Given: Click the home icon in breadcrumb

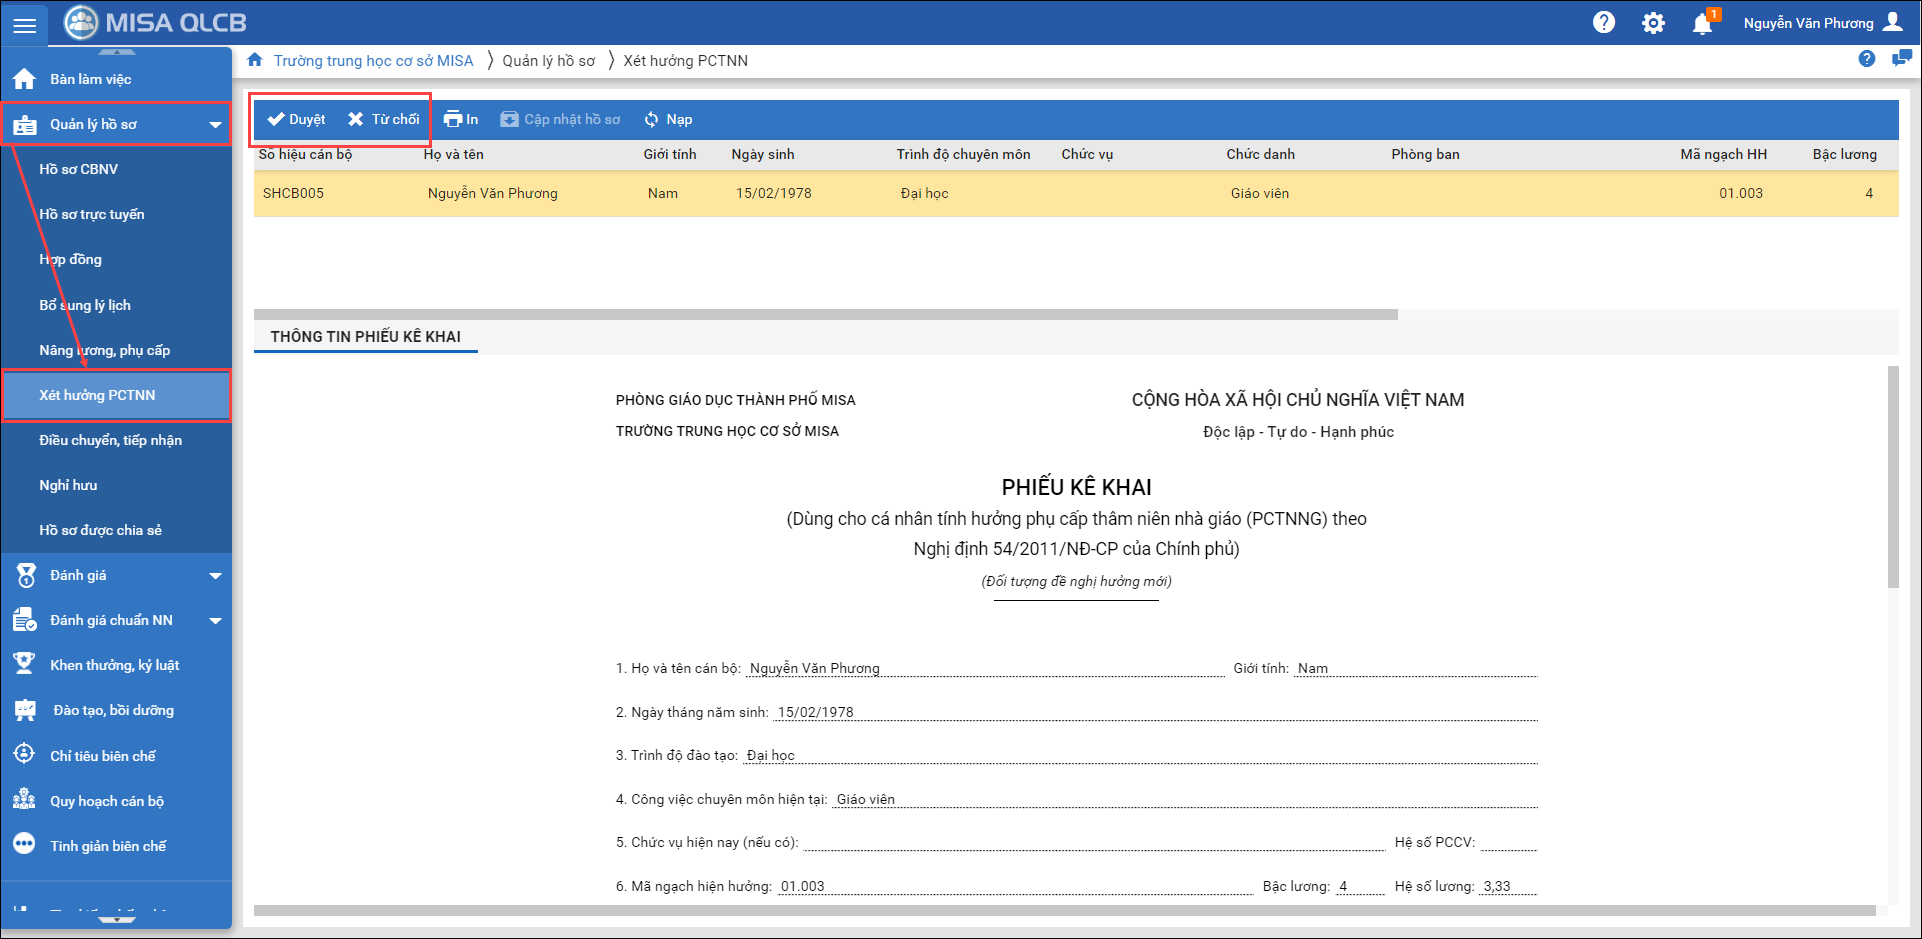Looking at the screenshot, I should pyautogui.click(x=255, y=60).
